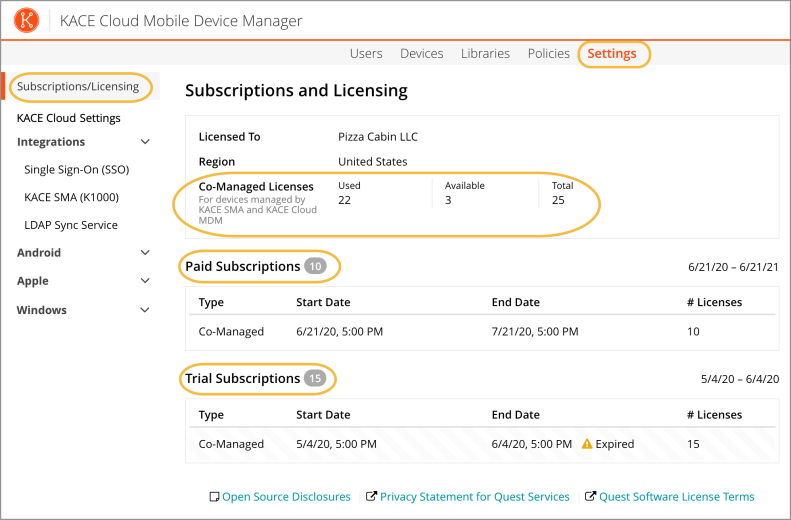791x520 pixels.
Task: Open Single Sign-On (SSO) integration
Action: coord(77,169)
